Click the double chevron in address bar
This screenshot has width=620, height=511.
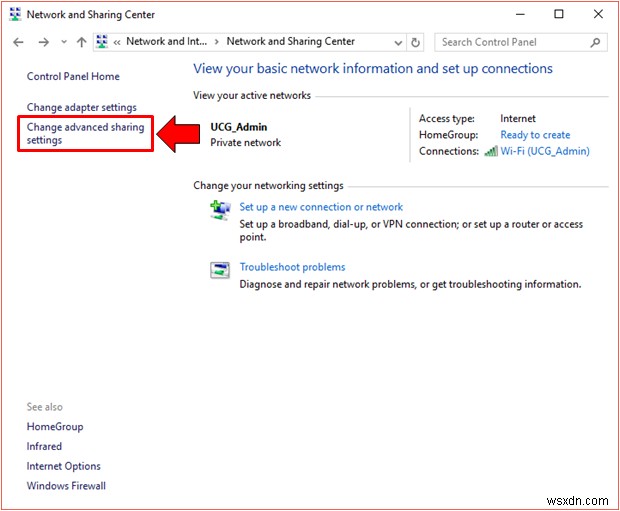[117, 42]
